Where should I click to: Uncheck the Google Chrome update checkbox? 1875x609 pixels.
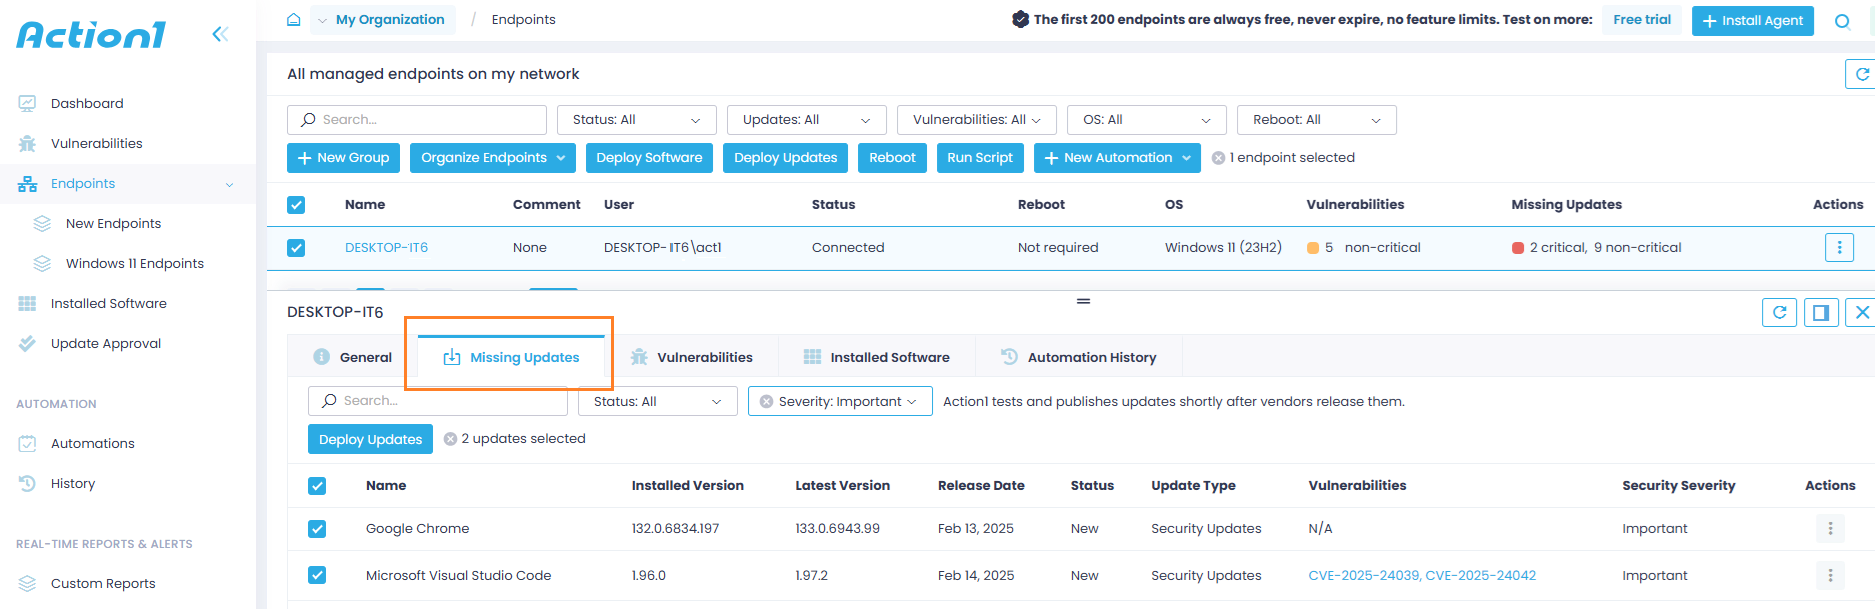pyautogui.click(x=317, y=529)
